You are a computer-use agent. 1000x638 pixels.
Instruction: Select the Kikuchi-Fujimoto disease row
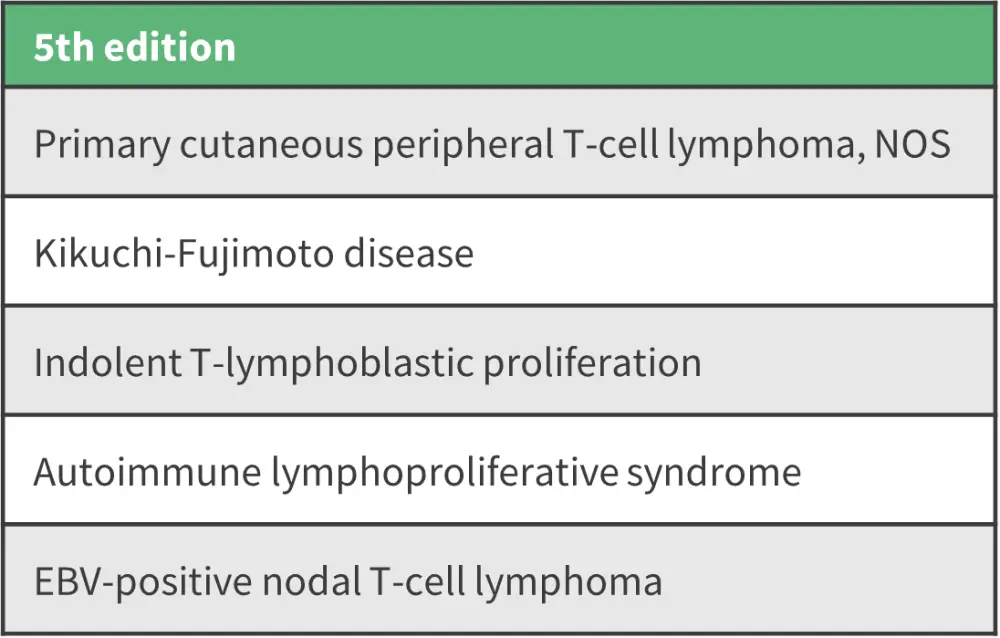point(500,252)
